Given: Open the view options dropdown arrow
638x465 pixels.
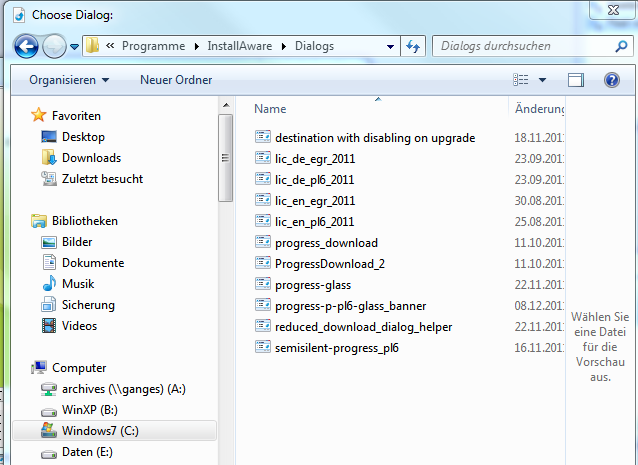Looking at the screenshot, I should click(542, 80).
